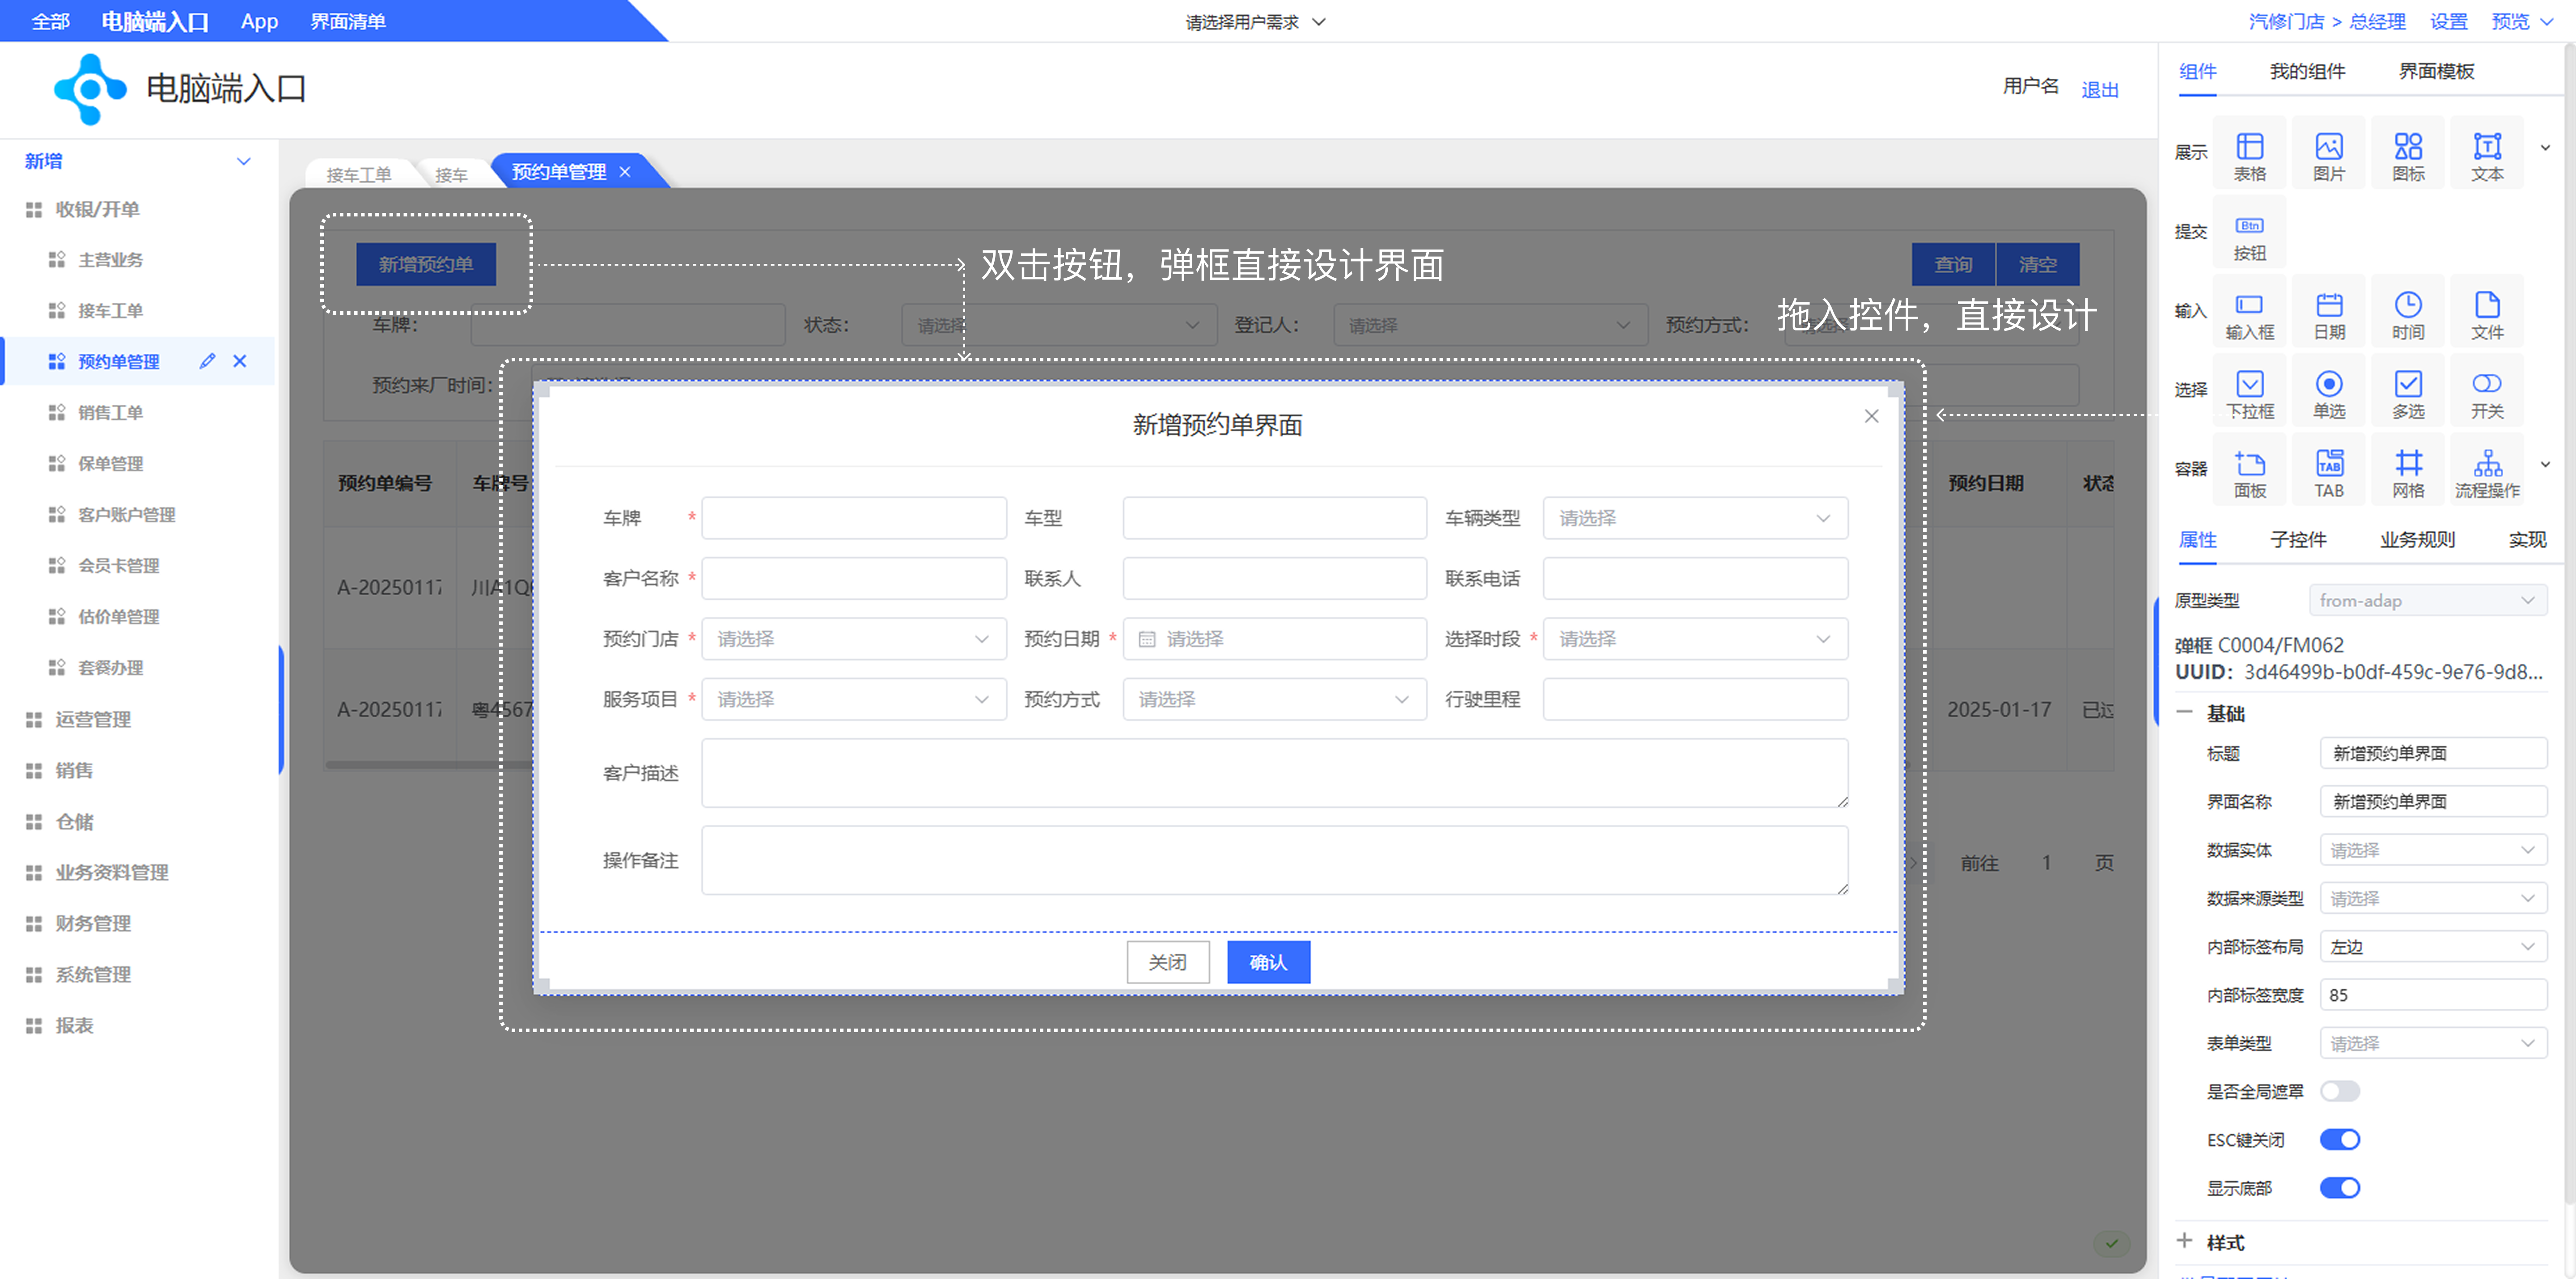Click the pencil edit icon beside 预约单管理
The width and height of the screenshot is (2576, 1279).
207,361
